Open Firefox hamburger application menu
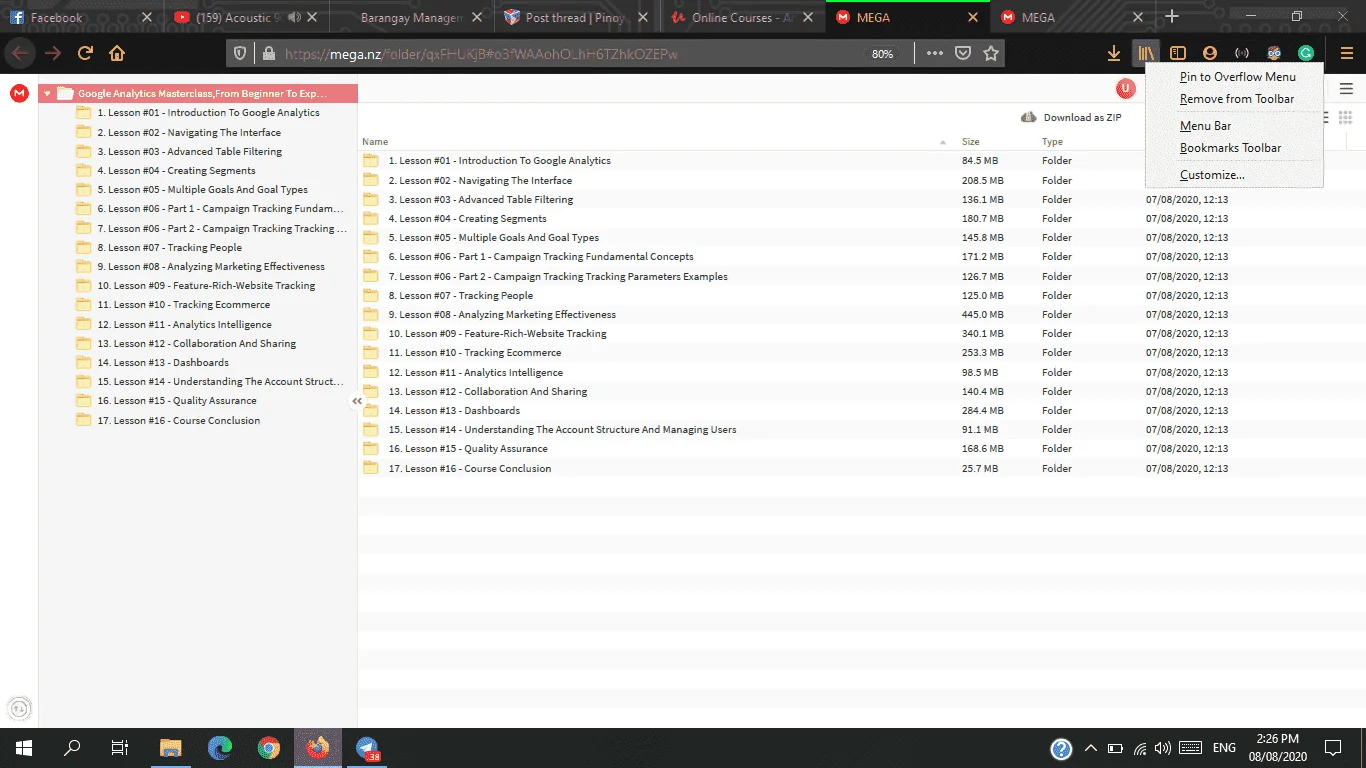The image size is (1366, 768). click(x=1346, y=53)
